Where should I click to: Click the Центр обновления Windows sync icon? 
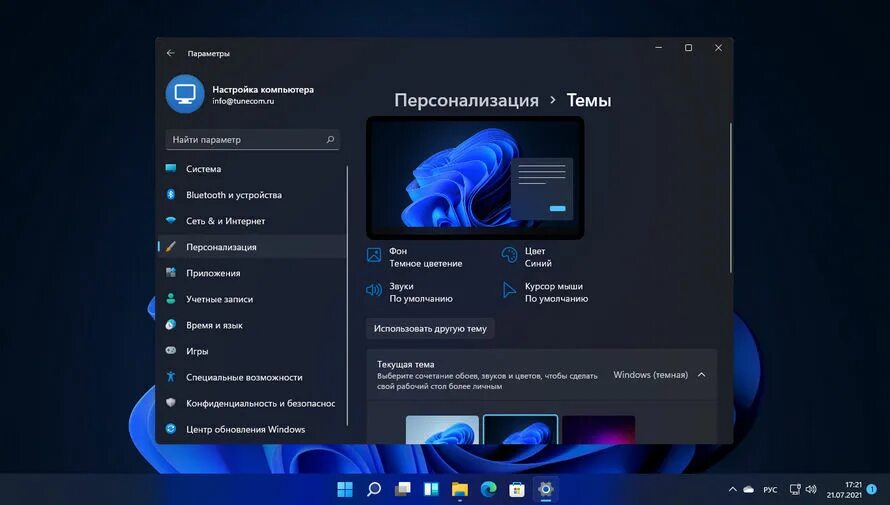[171, 429]
